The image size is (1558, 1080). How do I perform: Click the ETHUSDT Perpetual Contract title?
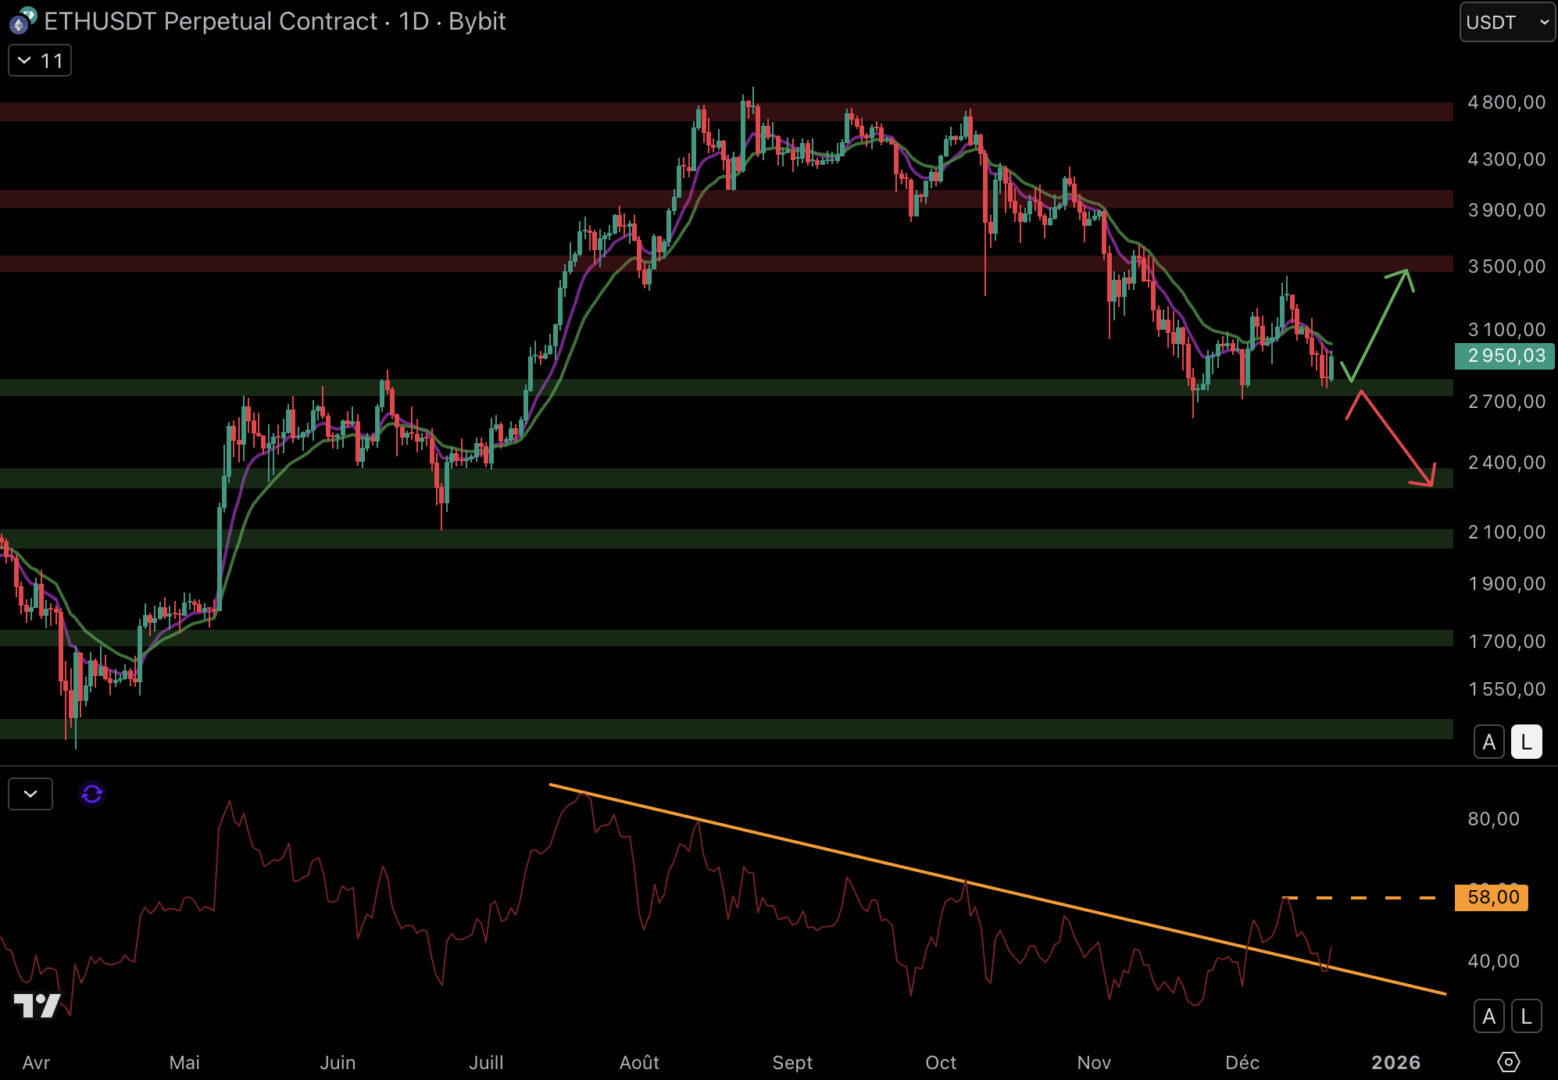210,21
